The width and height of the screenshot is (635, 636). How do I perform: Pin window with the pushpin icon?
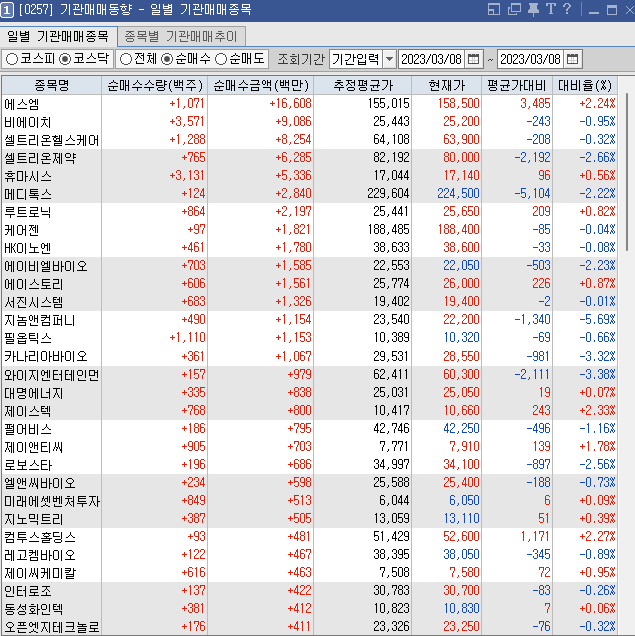(x=533, y=9)
